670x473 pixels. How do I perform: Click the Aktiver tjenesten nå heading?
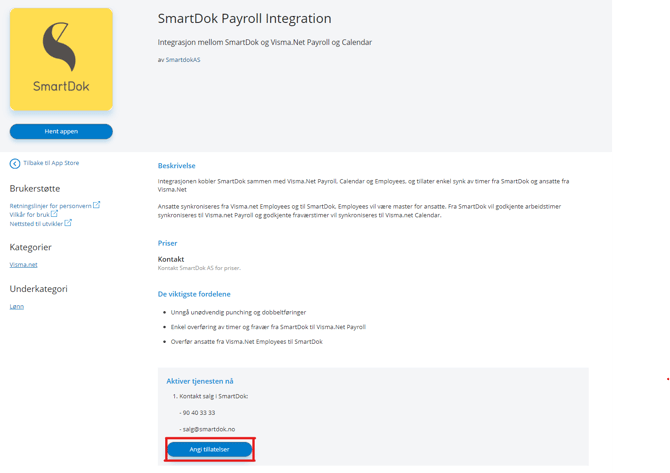[x=200, y=381]
